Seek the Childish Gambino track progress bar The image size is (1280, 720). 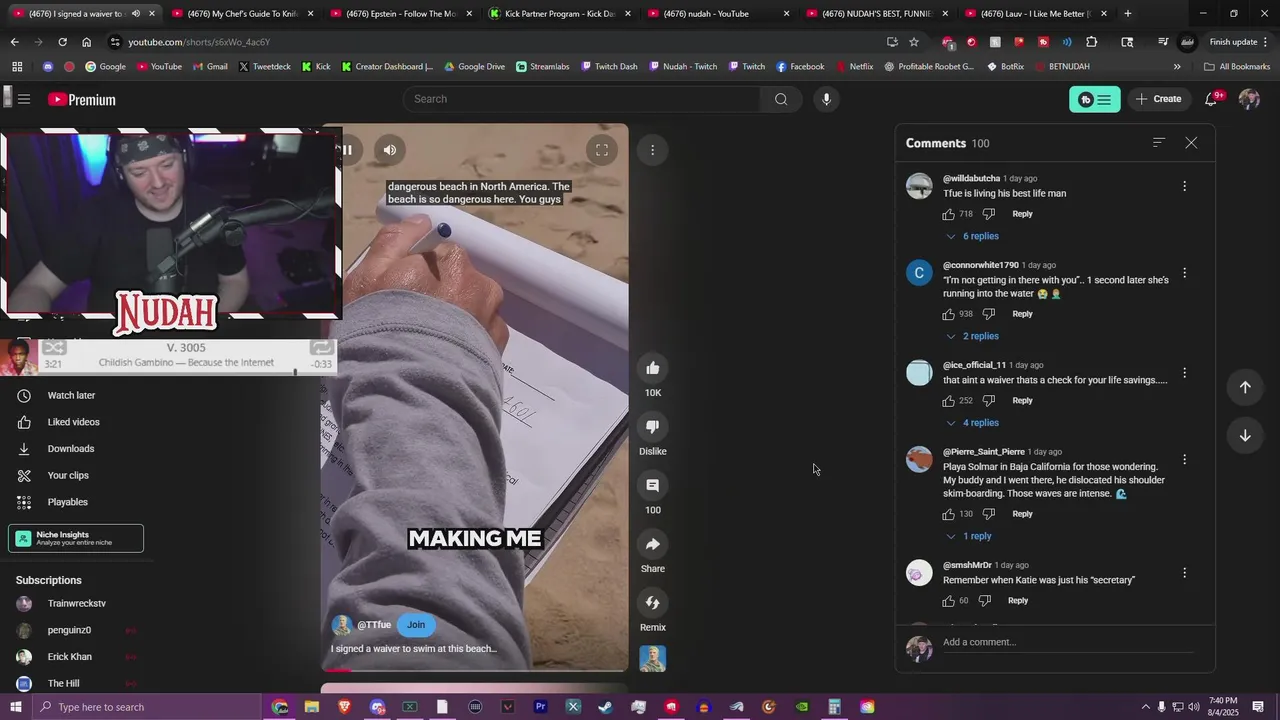click(x=186, y=372)
